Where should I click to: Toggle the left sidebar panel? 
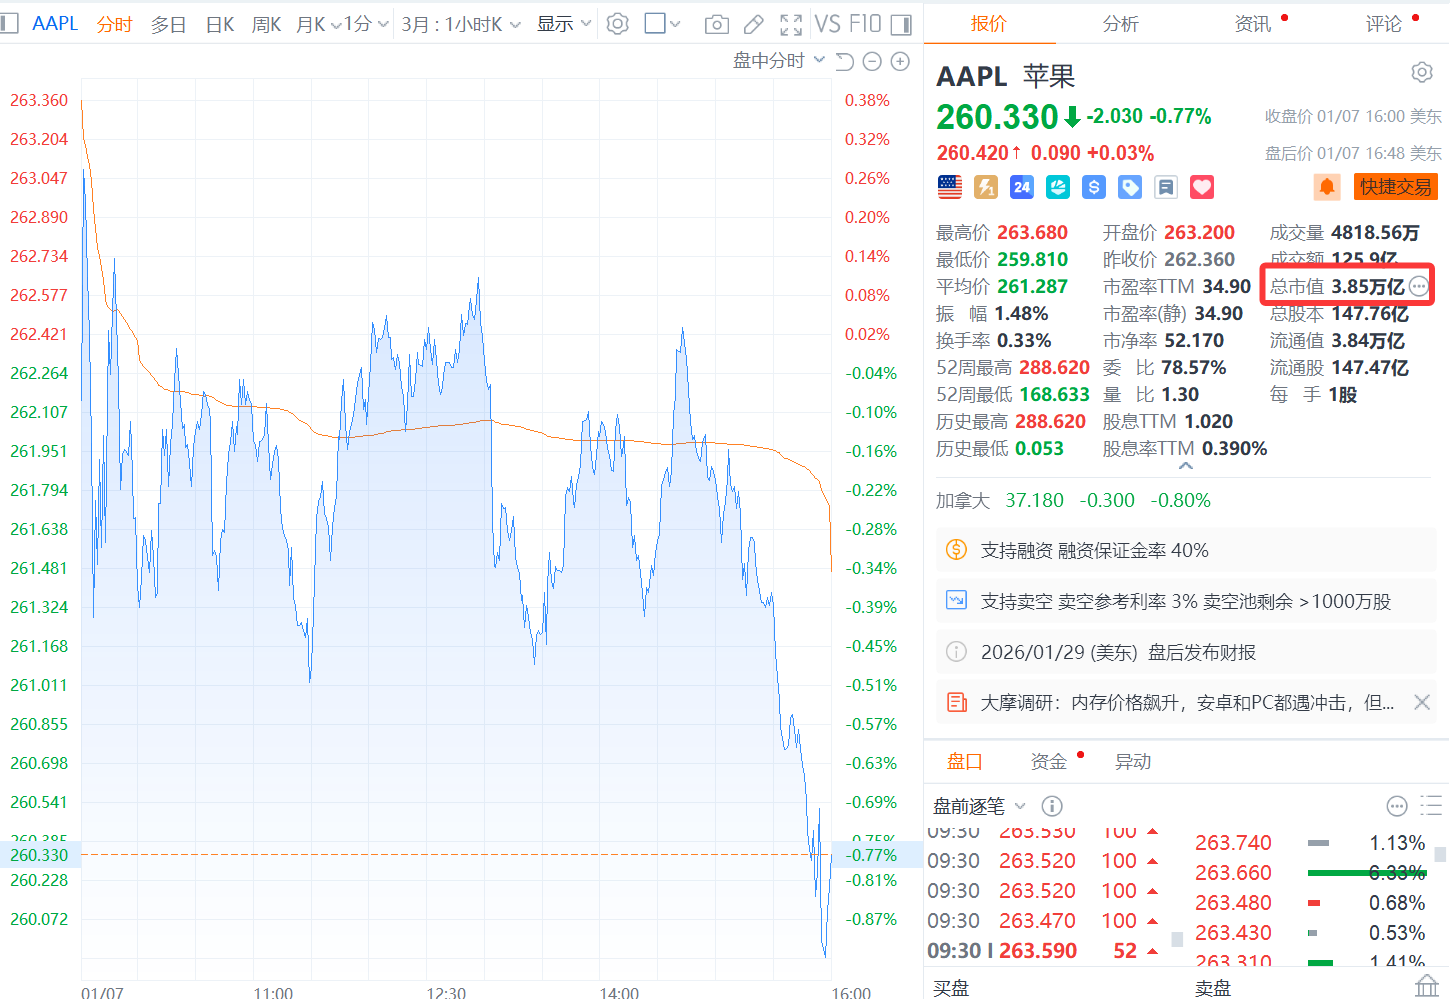[x=9, y=24]
